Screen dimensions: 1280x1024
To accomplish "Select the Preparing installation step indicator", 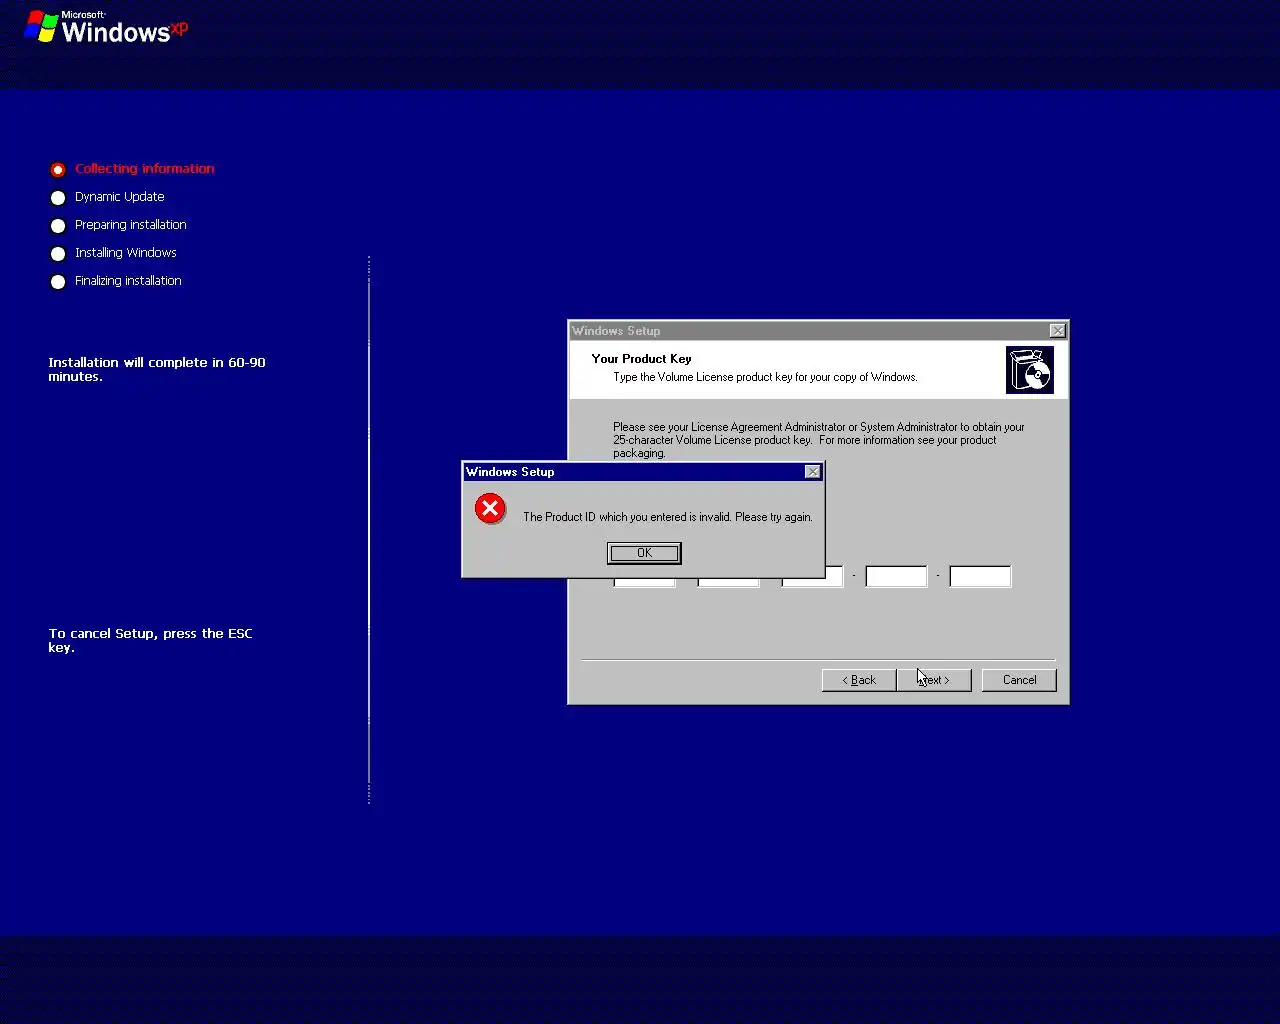I will (58, 226).
